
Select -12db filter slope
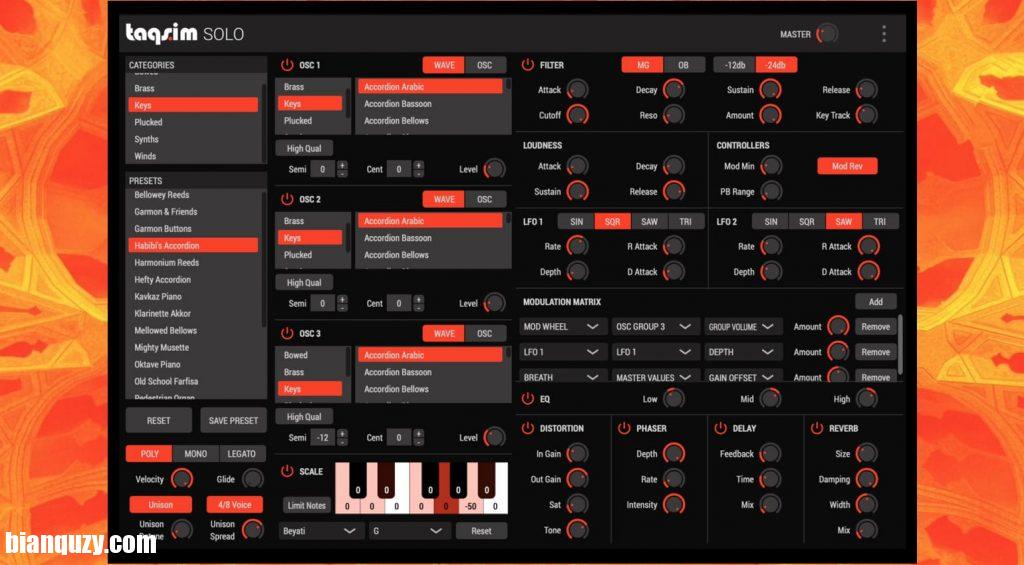pos(734,65)
